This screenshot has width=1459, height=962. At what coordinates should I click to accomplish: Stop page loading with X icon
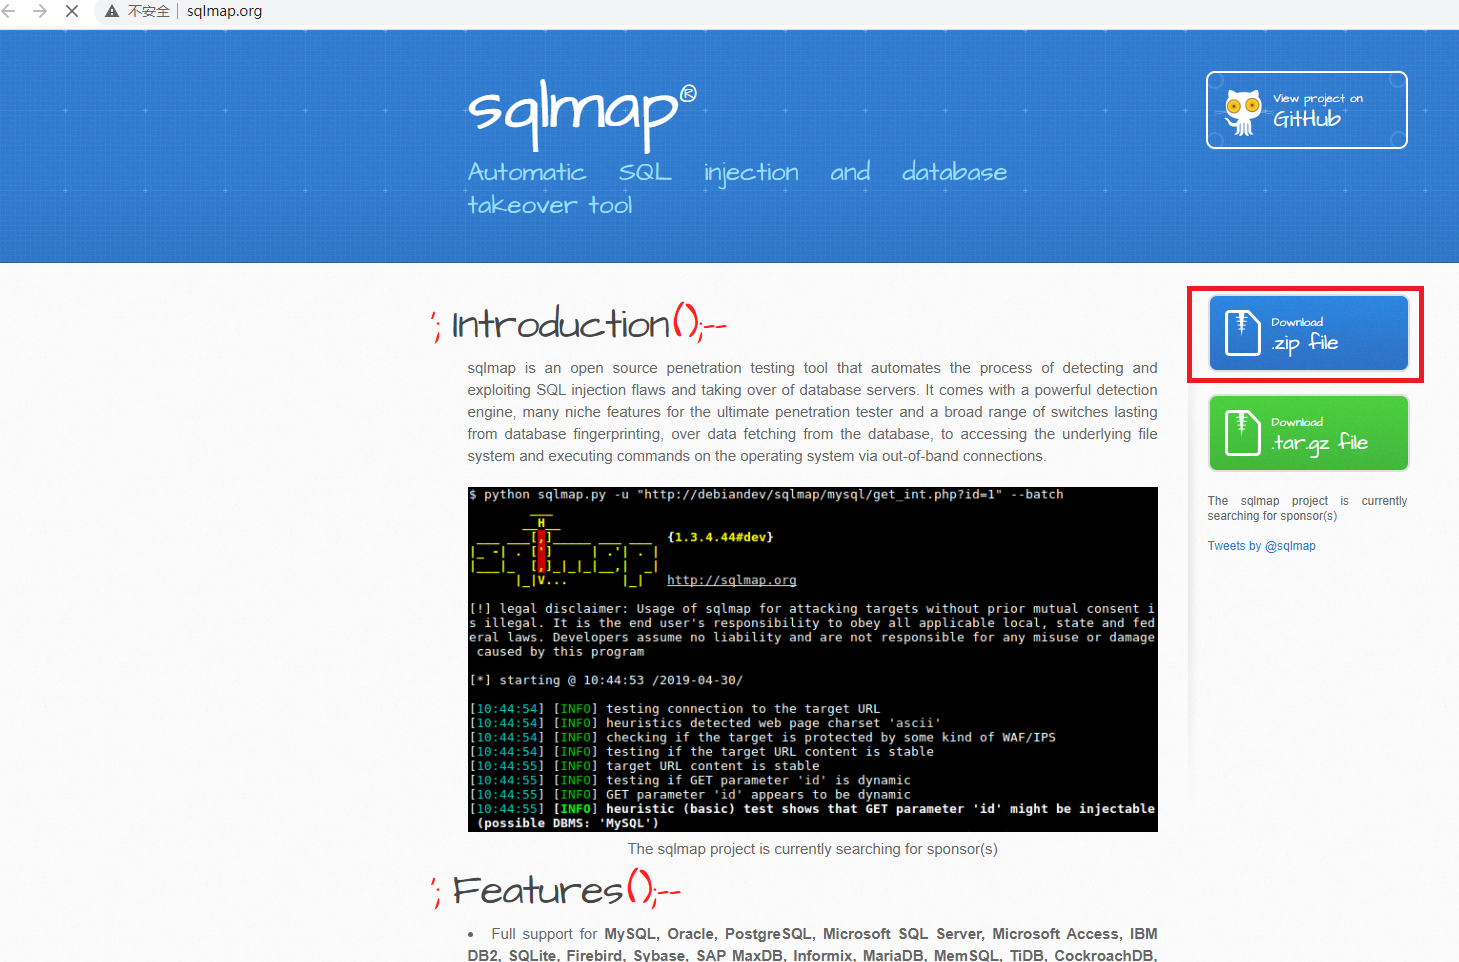point(72,11)
